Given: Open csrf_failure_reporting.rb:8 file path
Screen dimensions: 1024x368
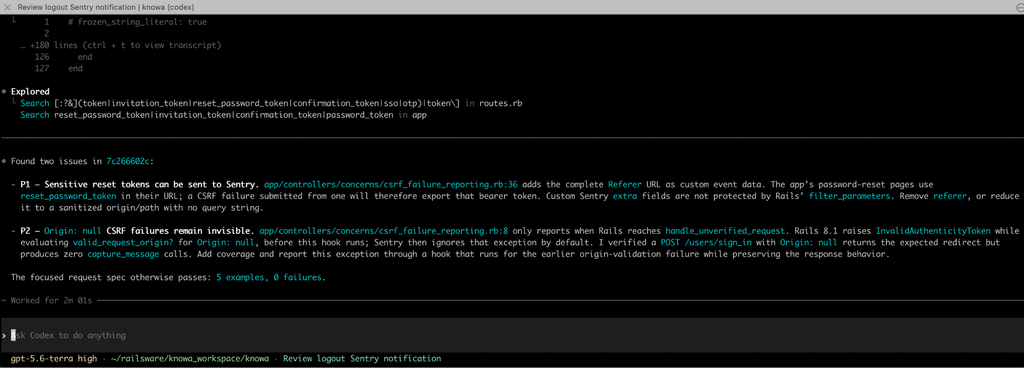Looking at the screenshot, I should pyautogui.click(x=384, y=231).
